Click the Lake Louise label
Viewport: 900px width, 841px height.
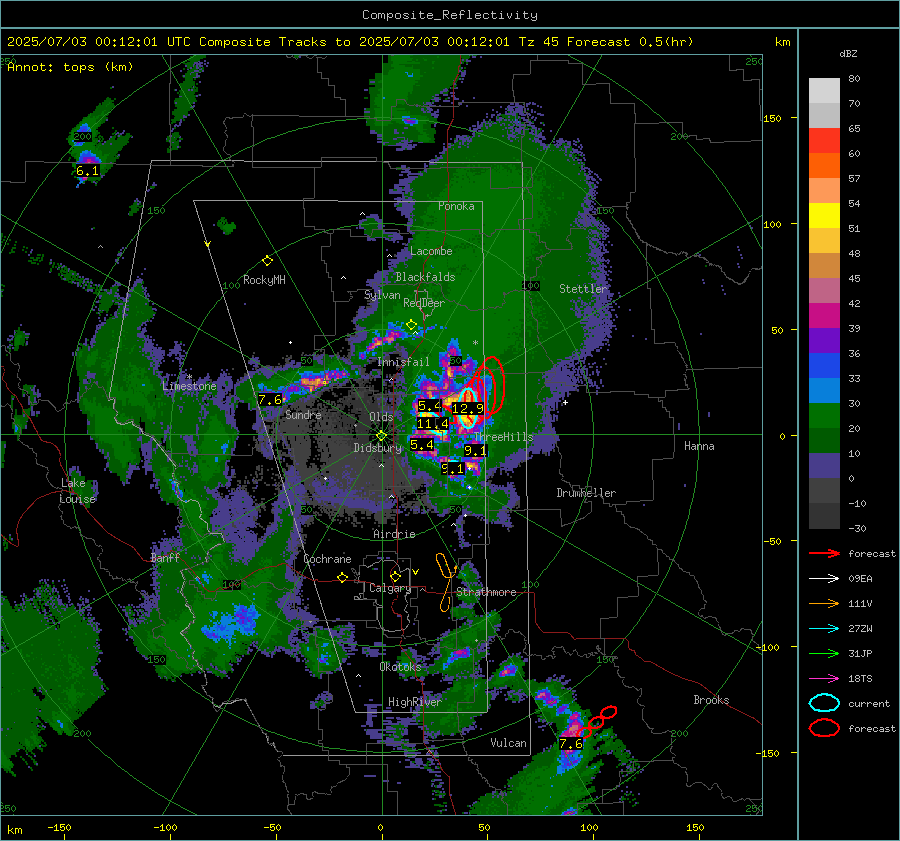point(77,491)
